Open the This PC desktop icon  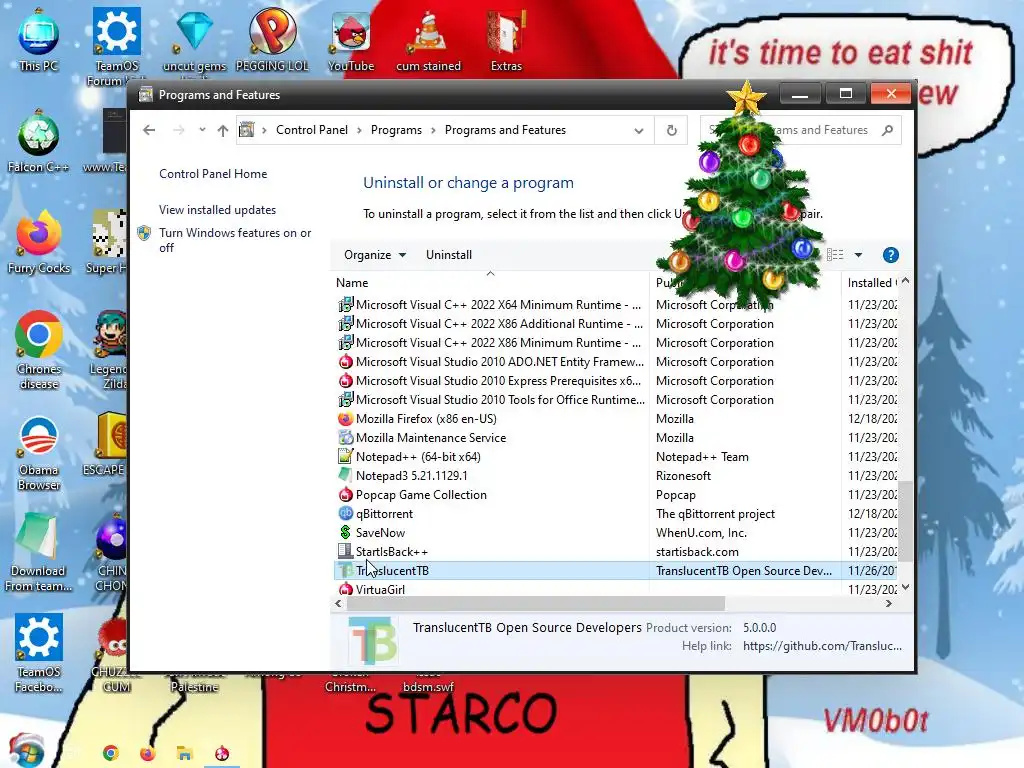[x=39, y=39]
